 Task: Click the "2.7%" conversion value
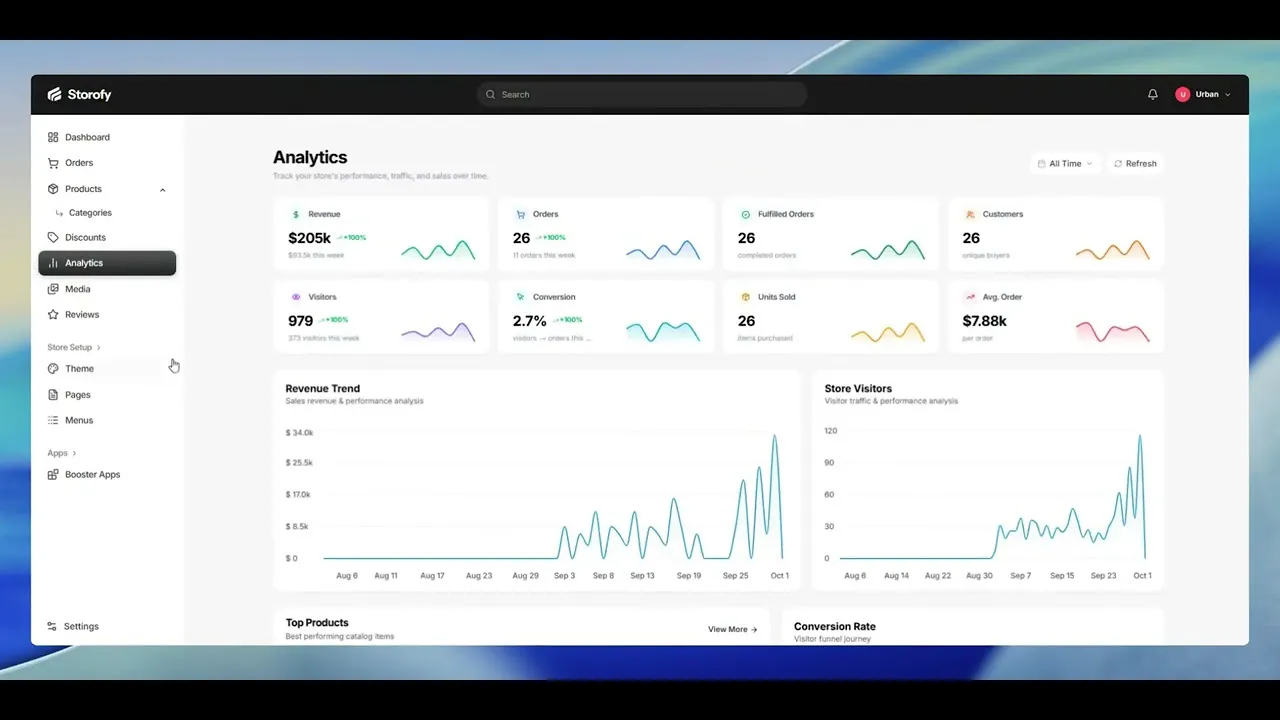[530, 321]
